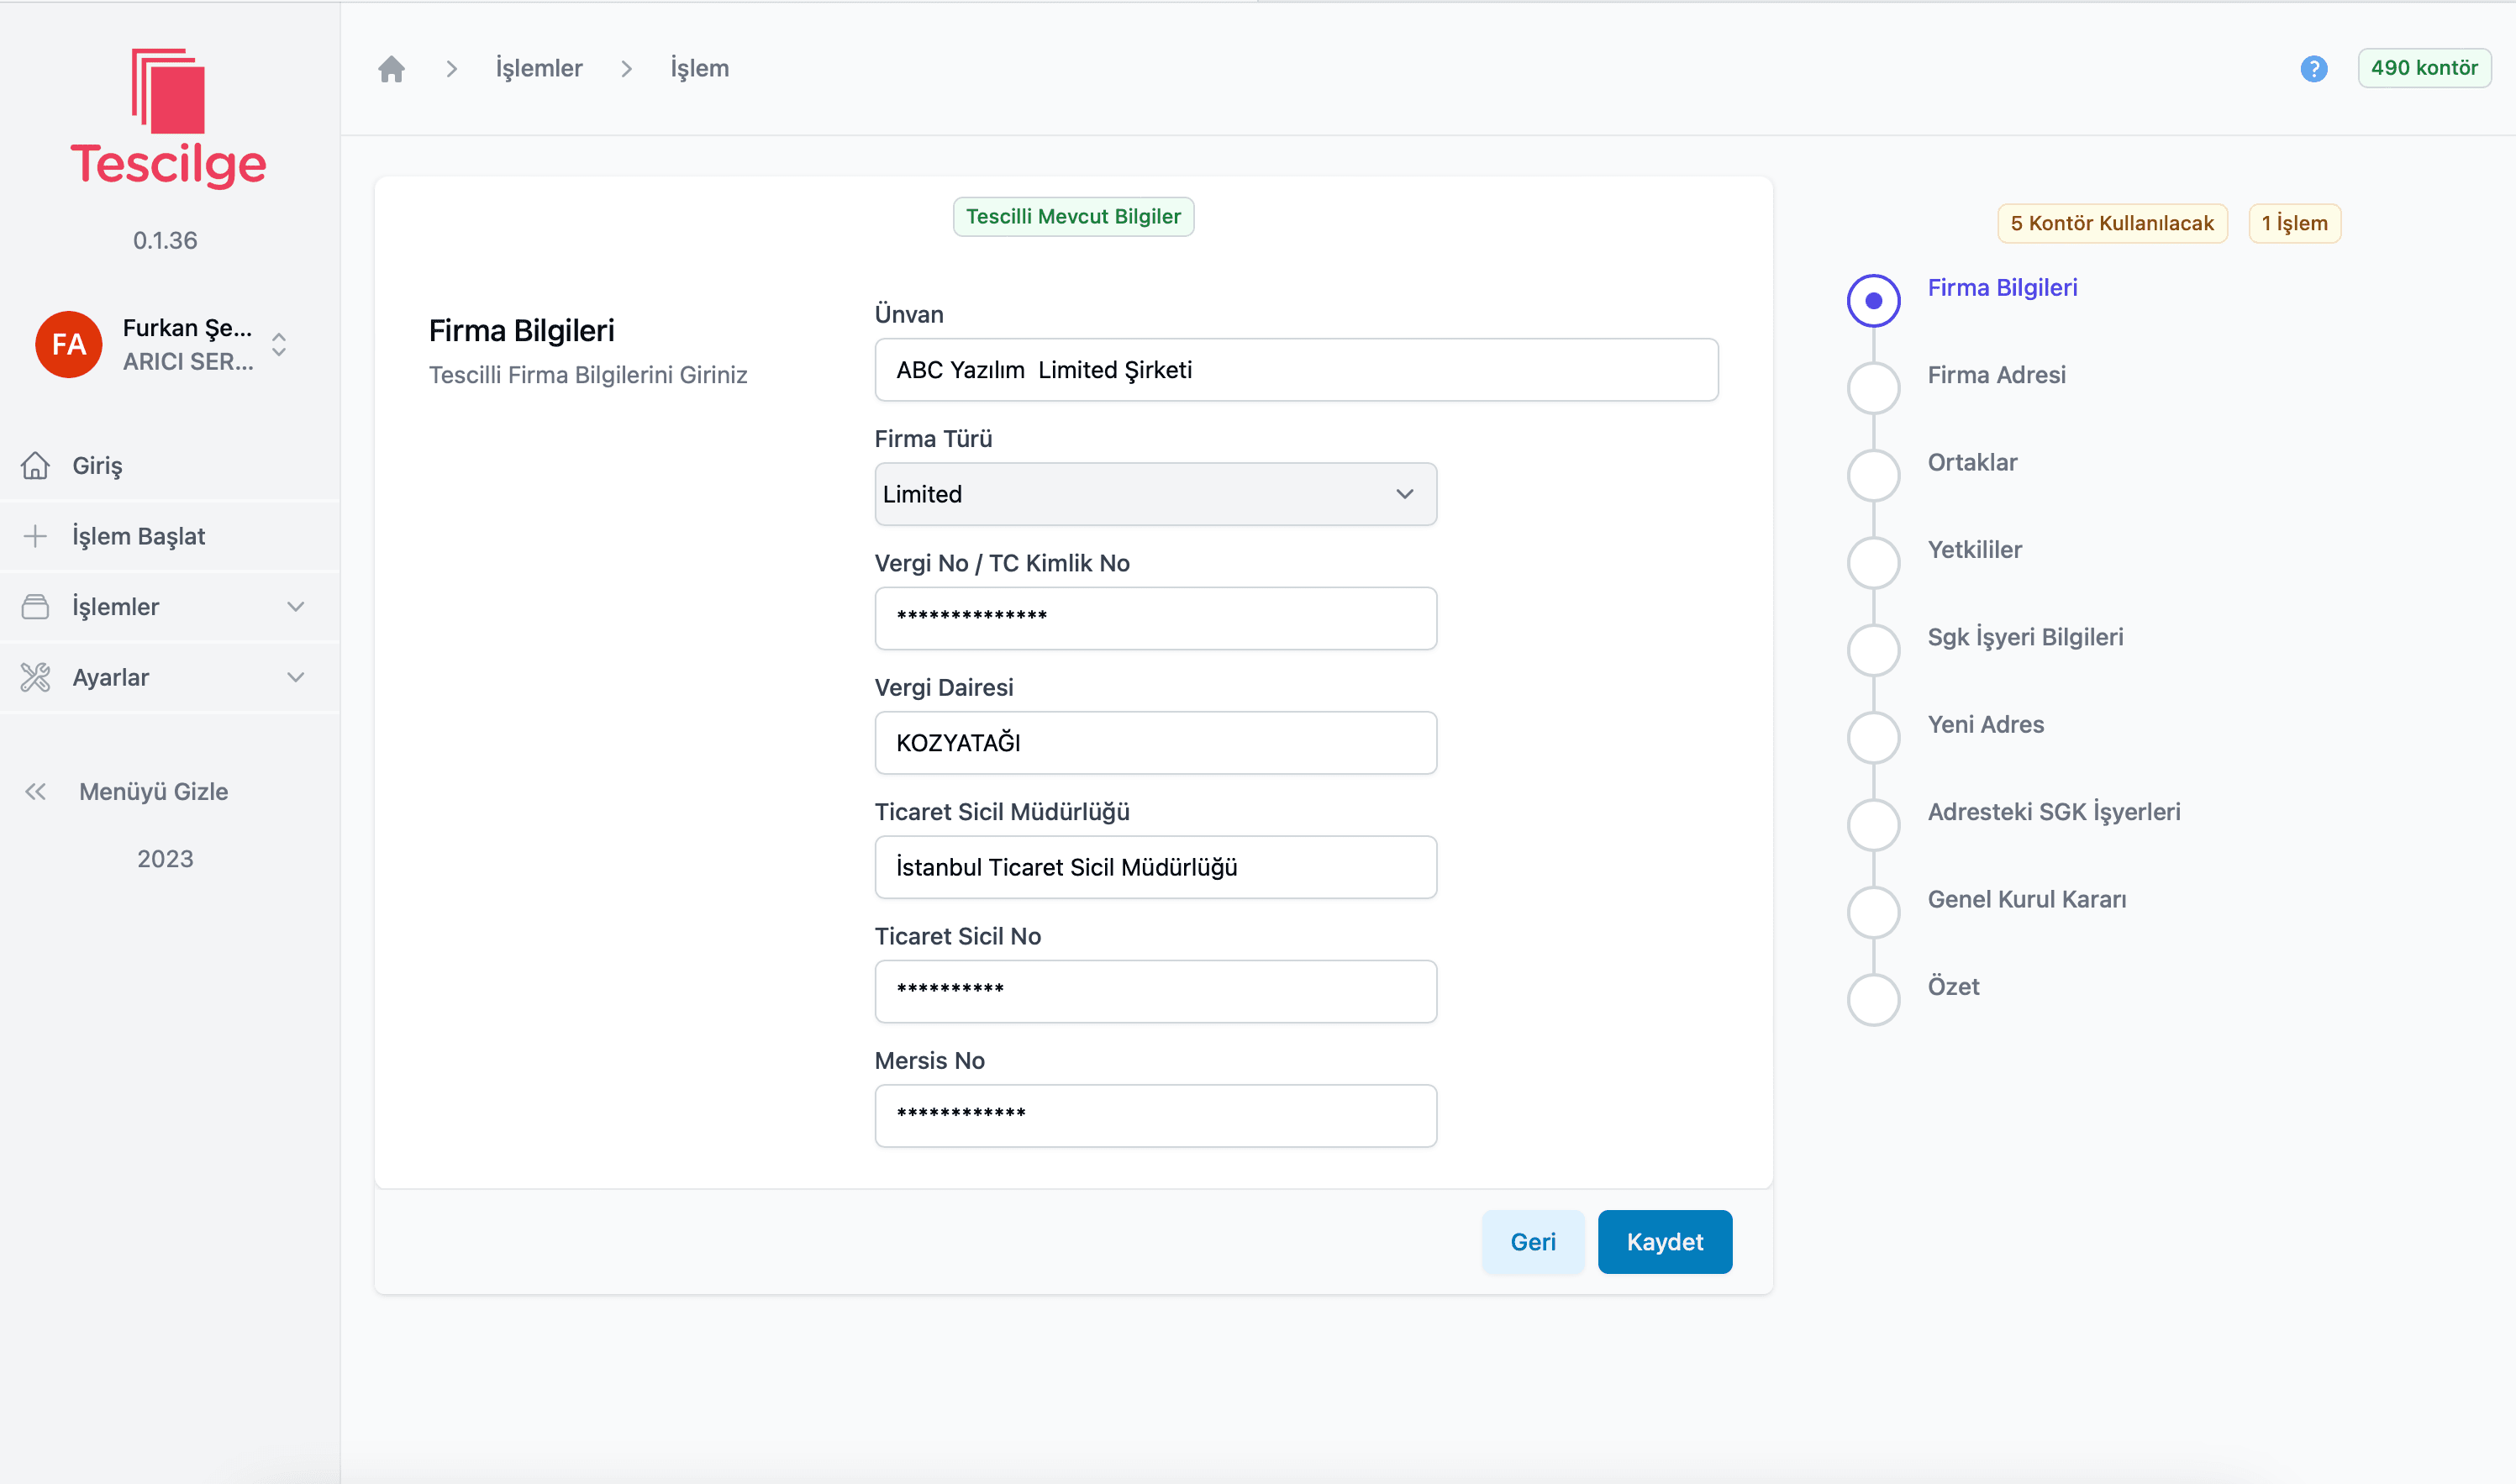Screen dimensions: 2516x1484
Task: Click the FA user avatar
Action: point(69,344)
